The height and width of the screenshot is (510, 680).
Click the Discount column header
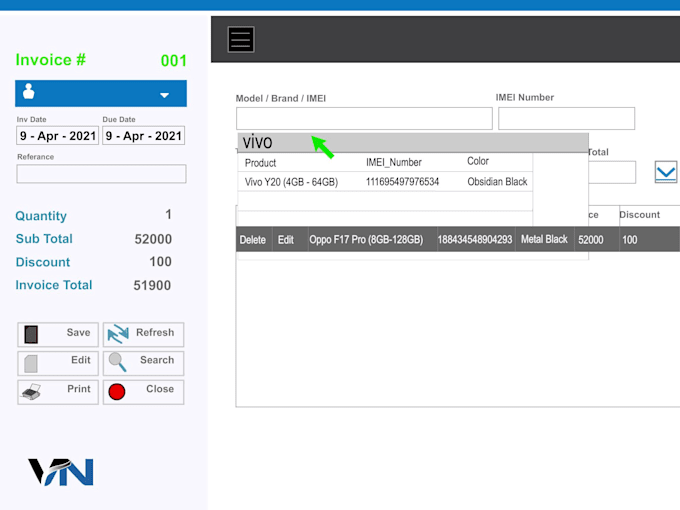coord(639,215)
